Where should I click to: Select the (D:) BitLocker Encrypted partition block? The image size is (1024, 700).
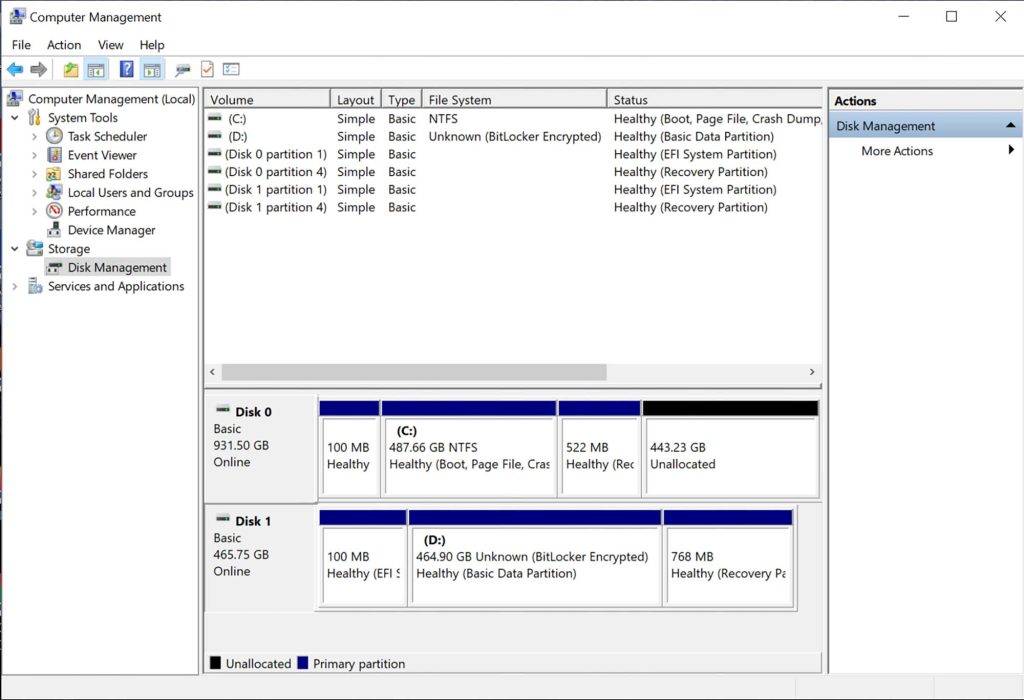(x=535, y=558)
